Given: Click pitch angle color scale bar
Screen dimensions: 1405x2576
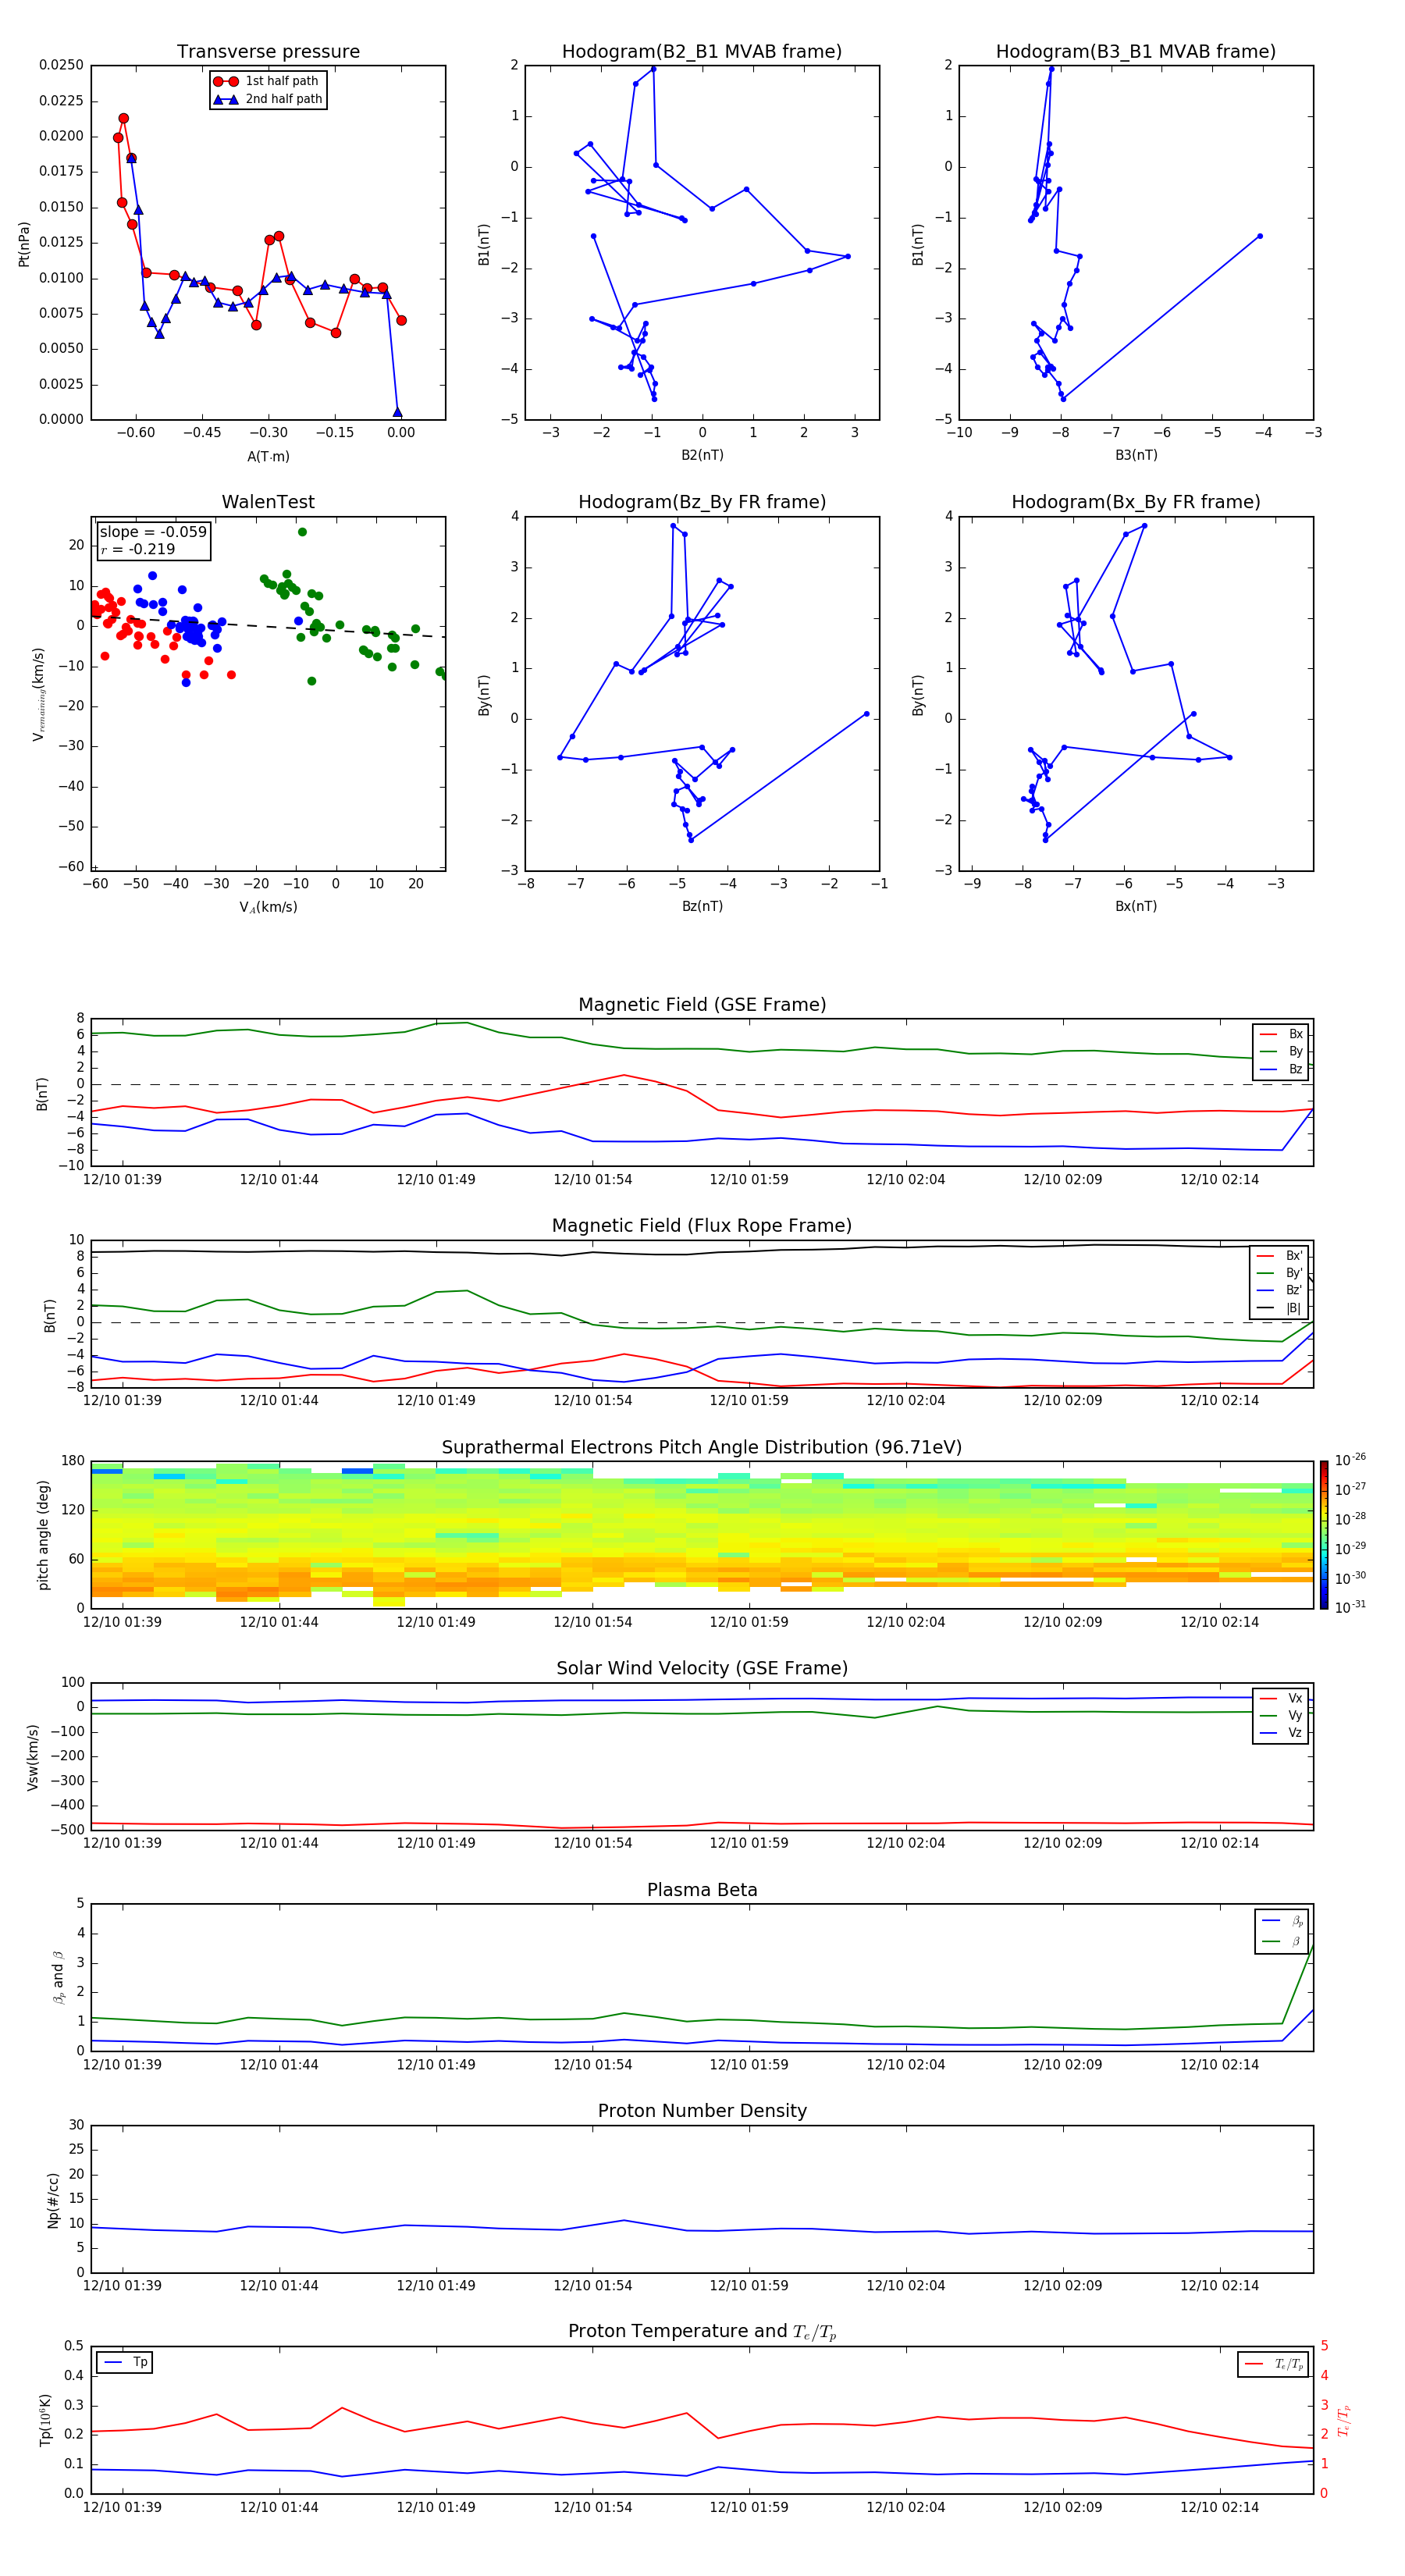Looking at the screenshot, I should pyautogui.click(x=1324, y=1535).
